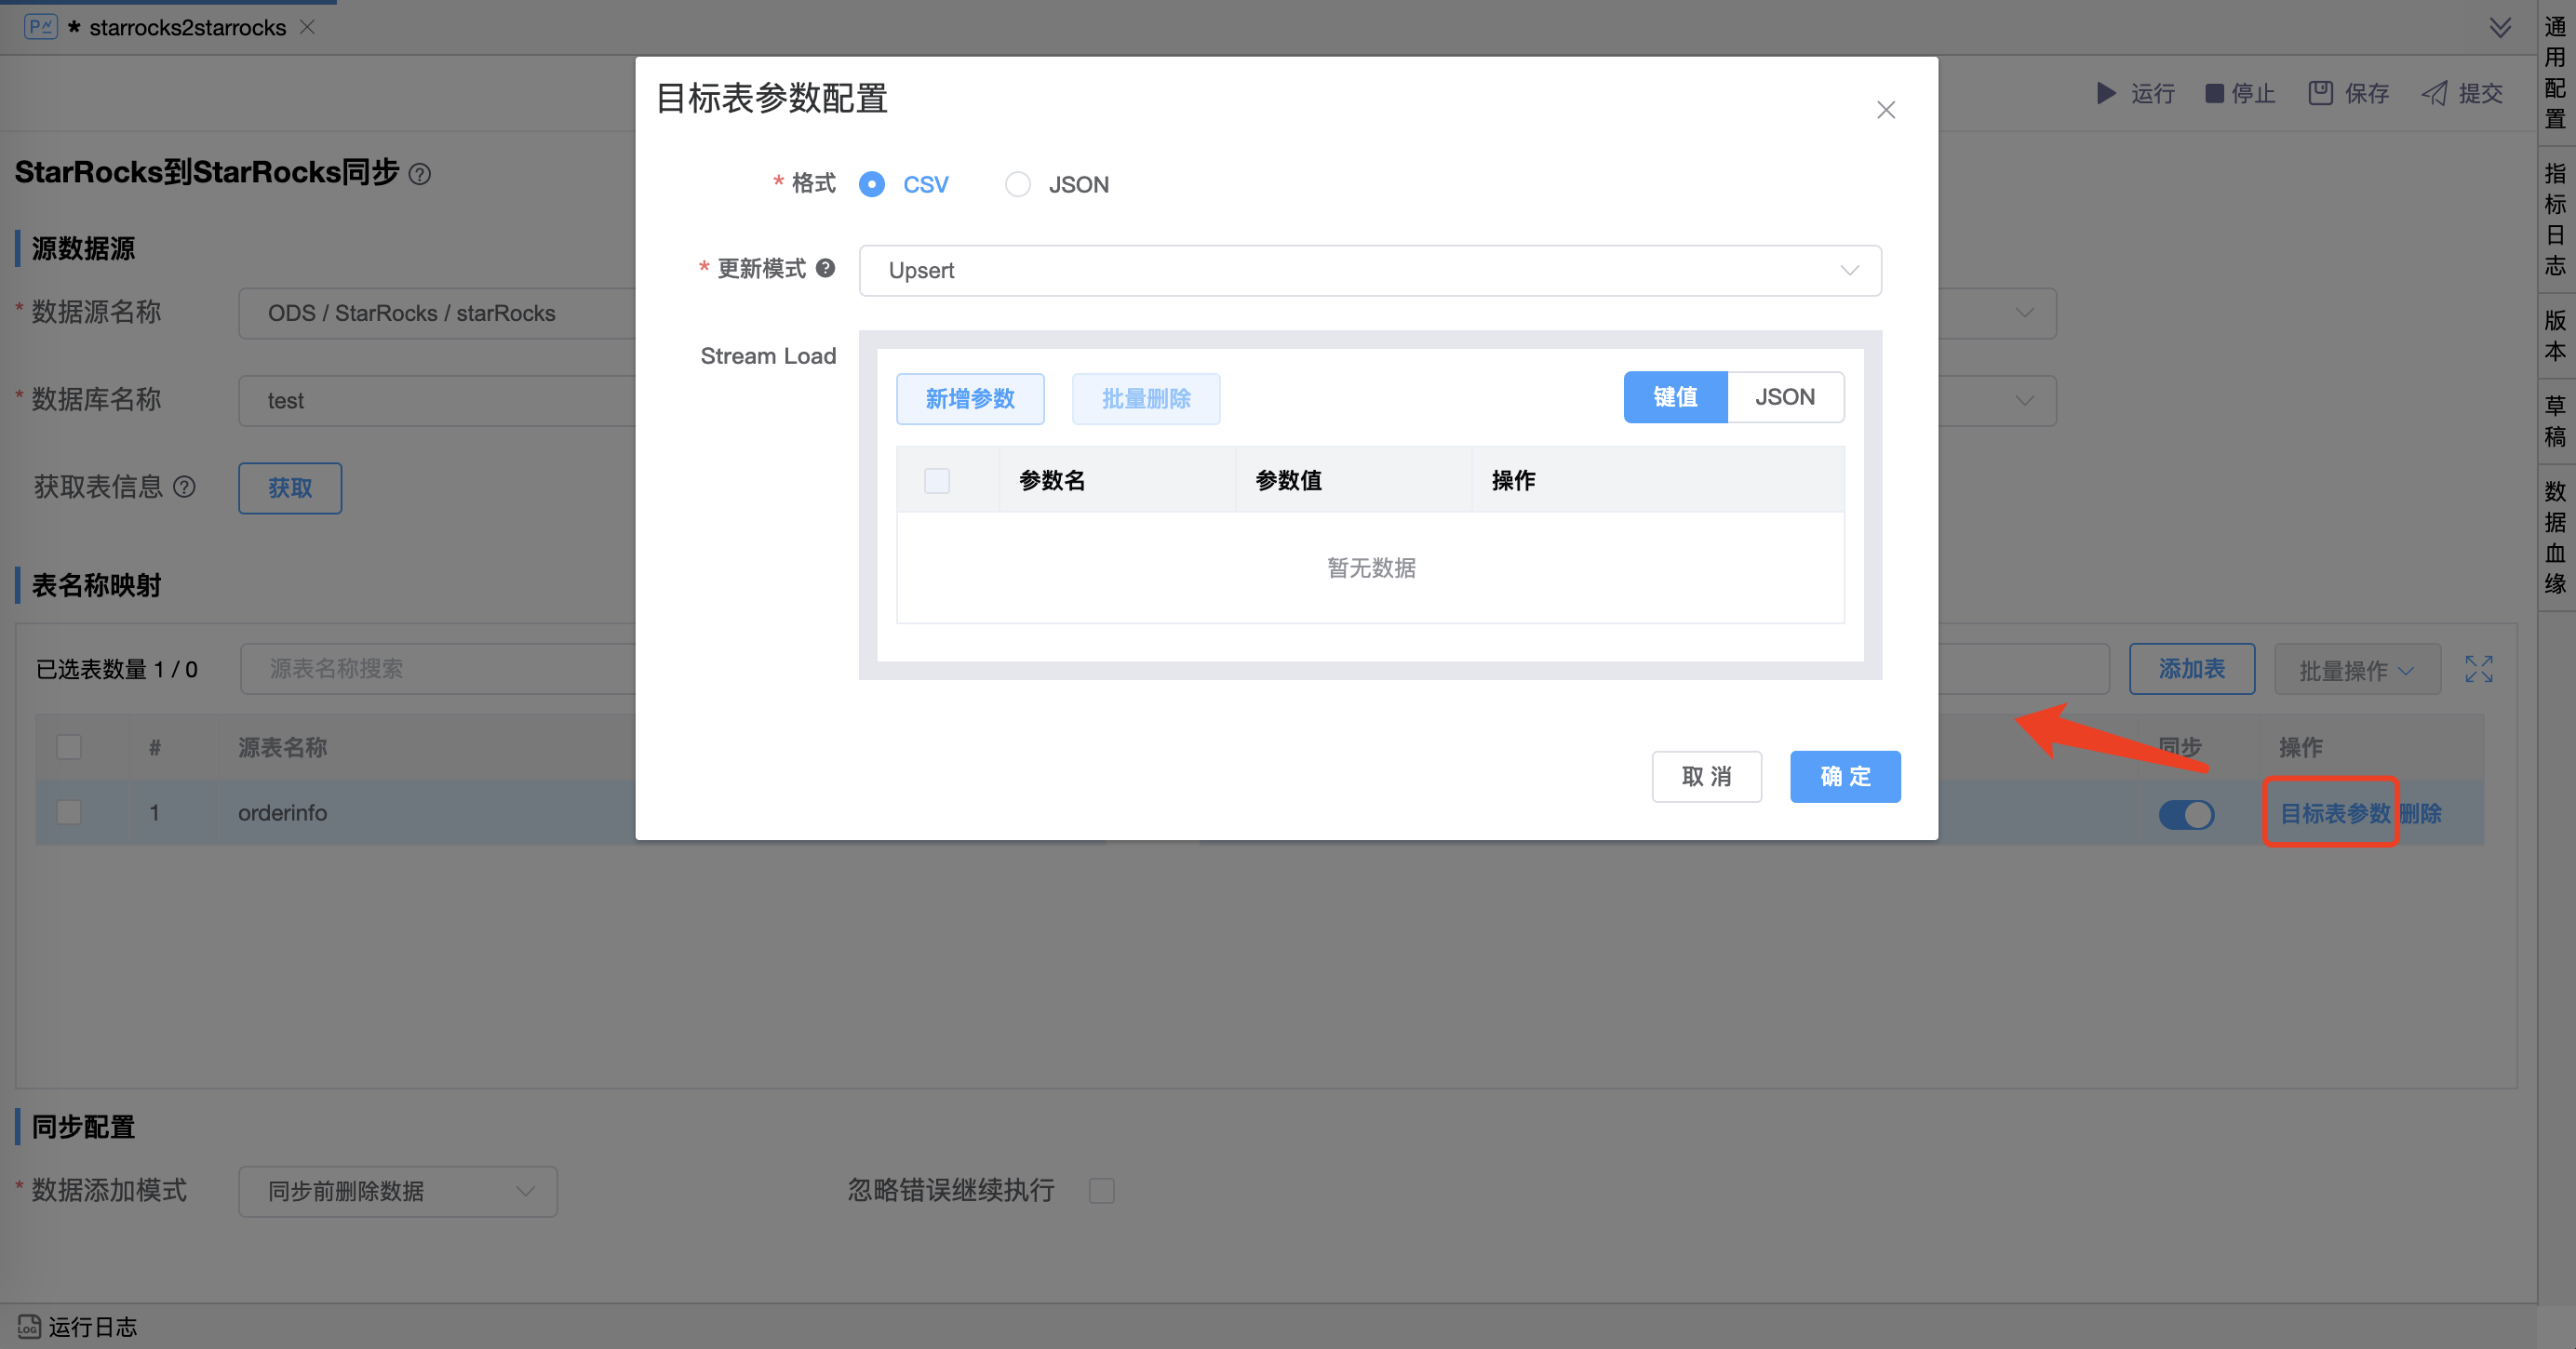Switch Stream Load view to 键值
2576x1349 pixels.
(1675, 397)
